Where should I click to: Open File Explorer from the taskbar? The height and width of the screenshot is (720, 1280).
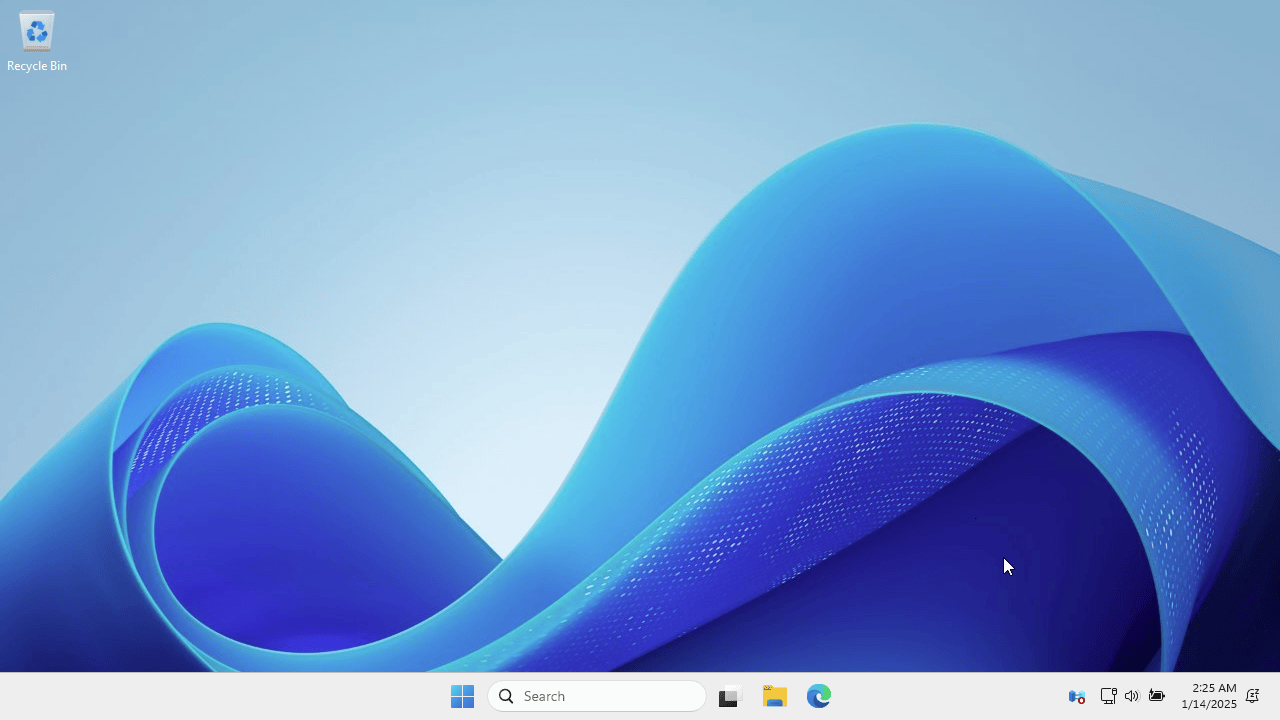pos(774,695)
